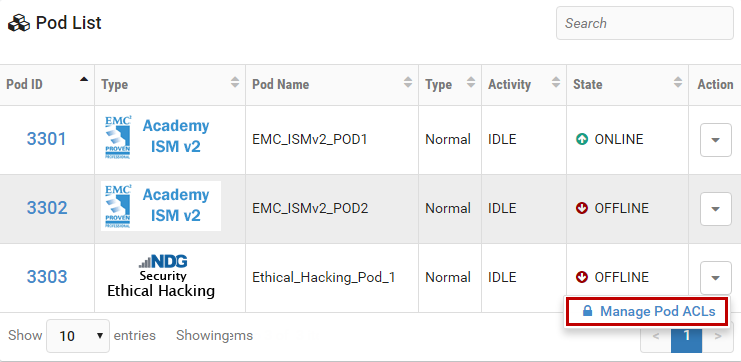Open the Action dropdown for pod 3302
Screen dimensions: 741x362
click(715, 208)
